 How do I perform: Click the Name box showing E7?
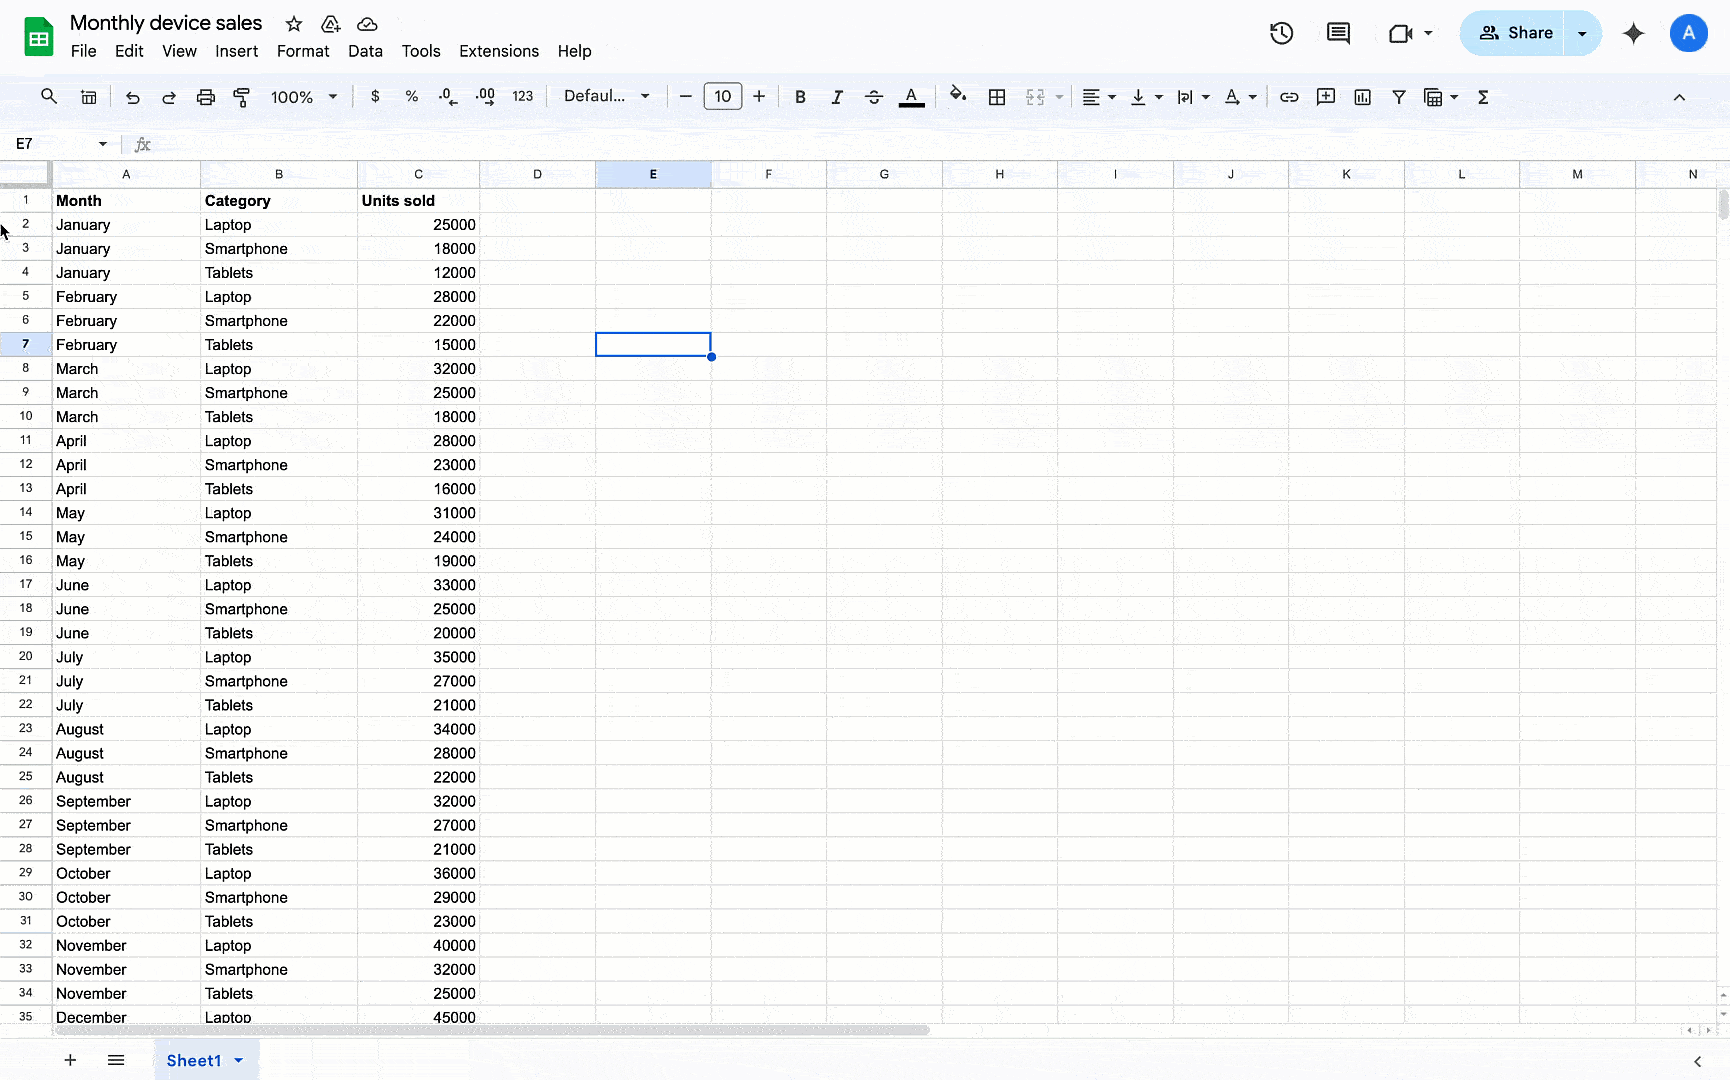(60, 144)
